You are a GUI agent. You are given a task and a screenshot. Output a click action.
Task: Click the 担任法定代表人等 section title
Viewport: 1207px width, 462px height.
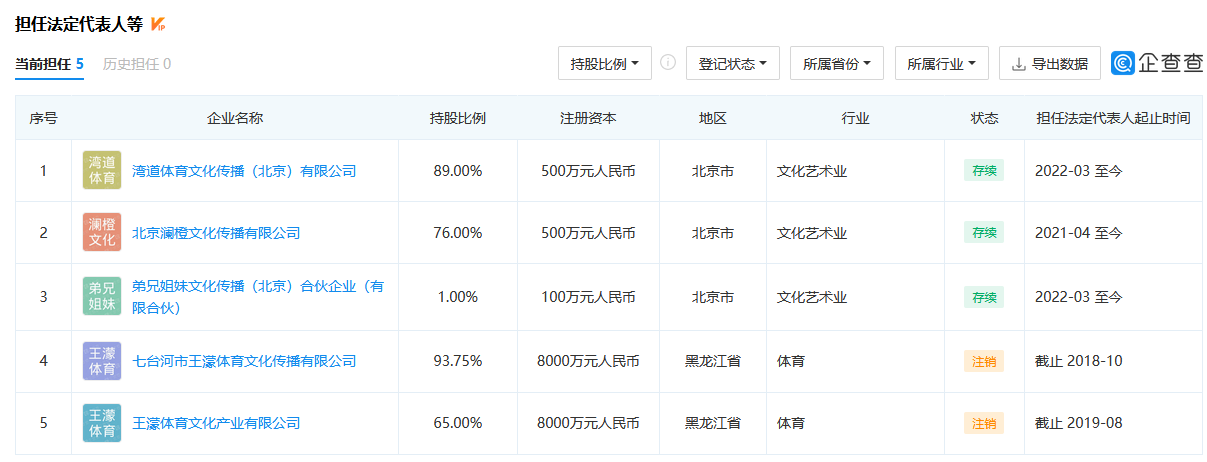click(x=79, y=24)
